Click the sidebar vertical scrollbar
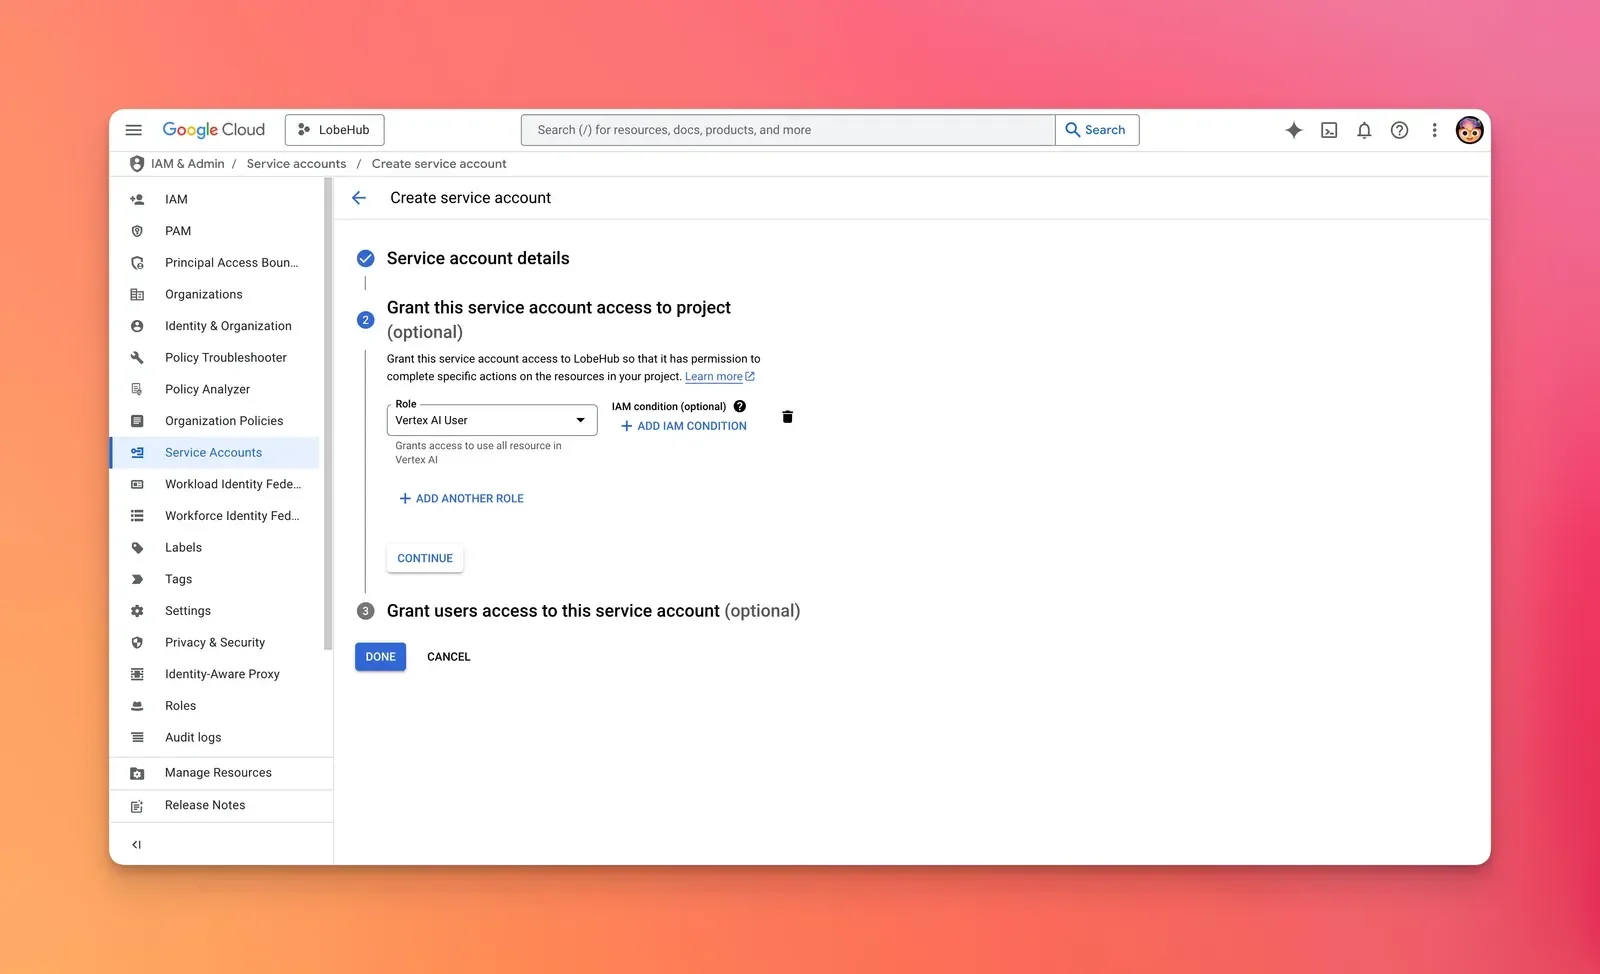Image resolution: width=1600 pixels, height=974 pixels. tap(328, 414)
